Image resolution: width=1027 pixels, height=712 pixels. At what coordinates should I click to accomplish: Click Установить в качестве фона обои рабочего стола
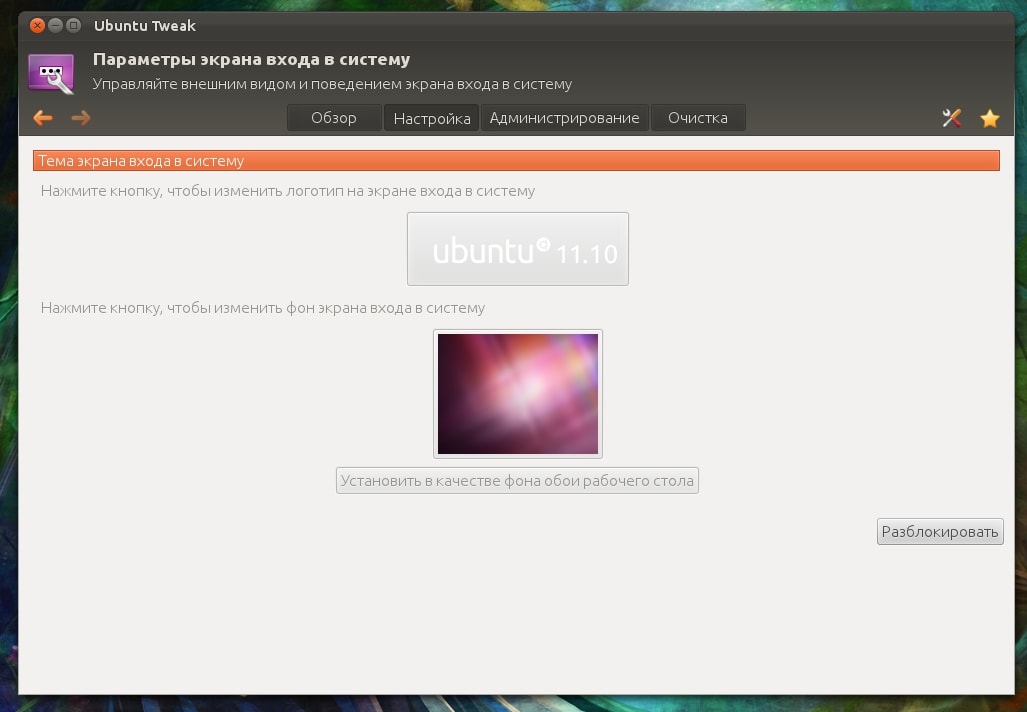point(517,481)
